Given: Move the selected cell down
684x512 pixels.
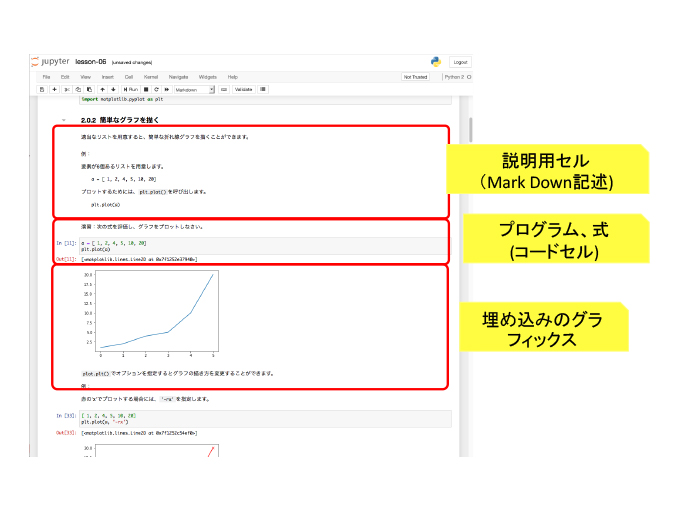Looking at the screenshot, I should point(112,89).
